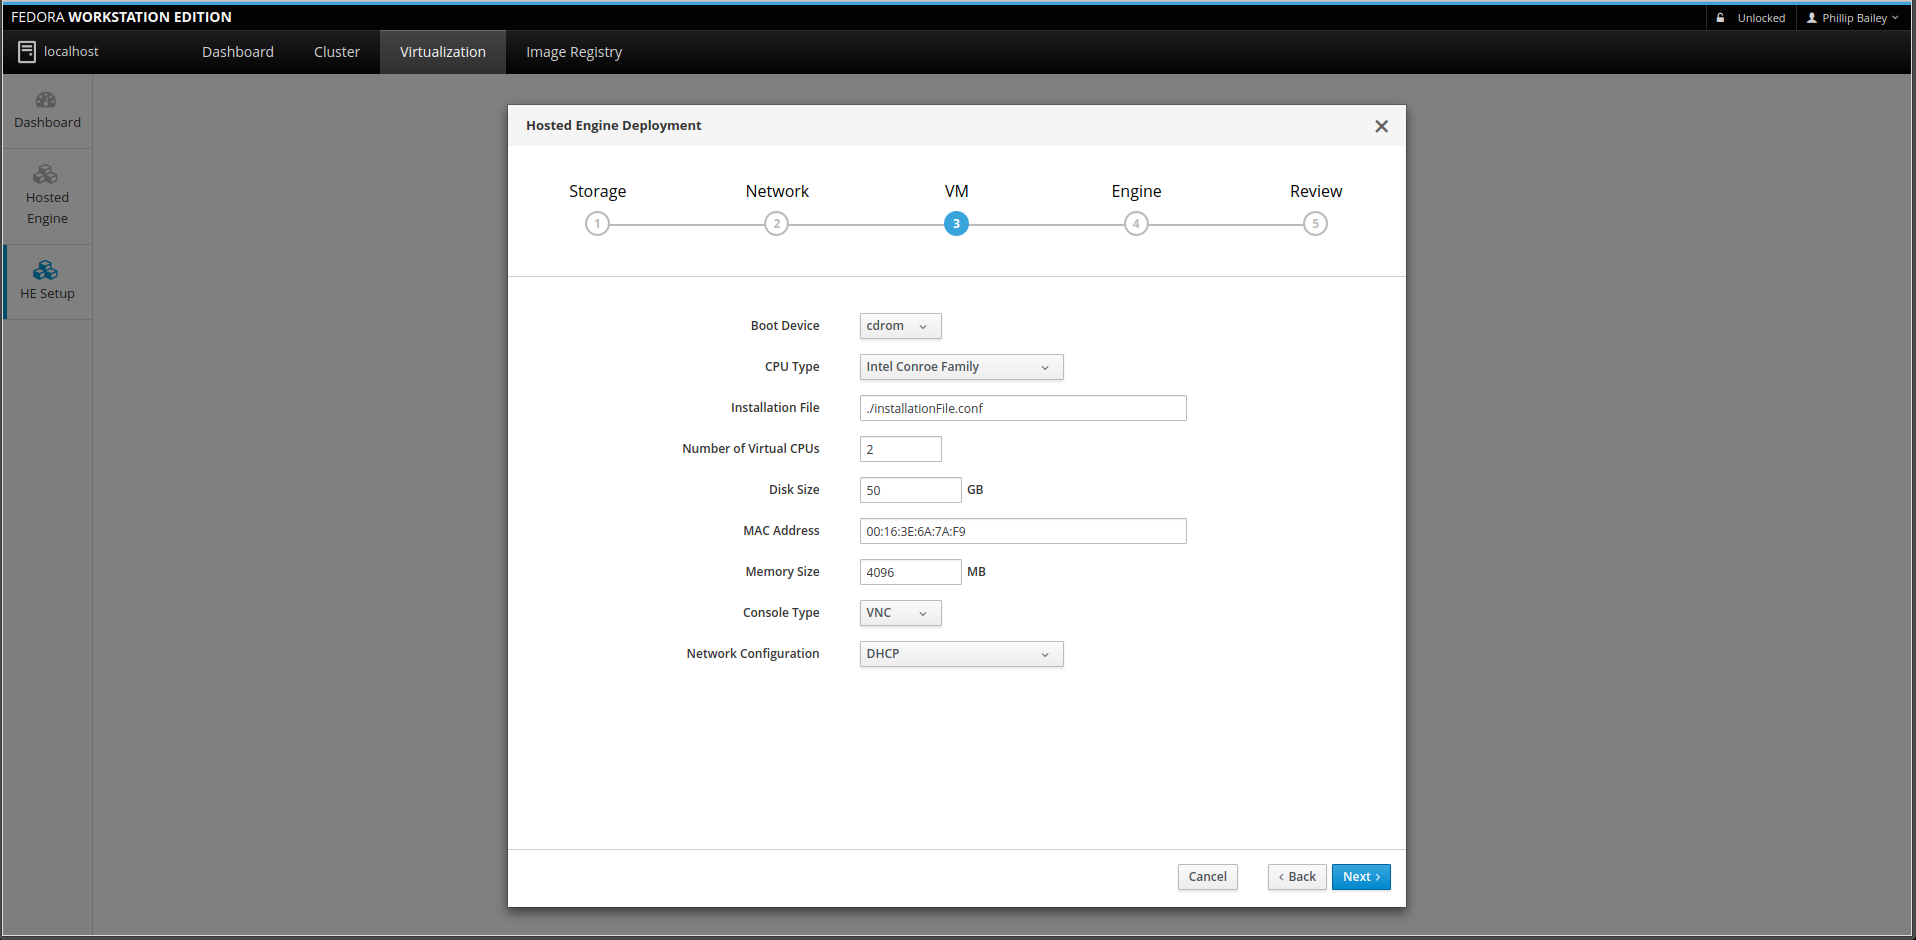This screenshot has height=940, width=1916.
Task: Select wizard step 4 Engine circle
Action: coord(1136,224)
